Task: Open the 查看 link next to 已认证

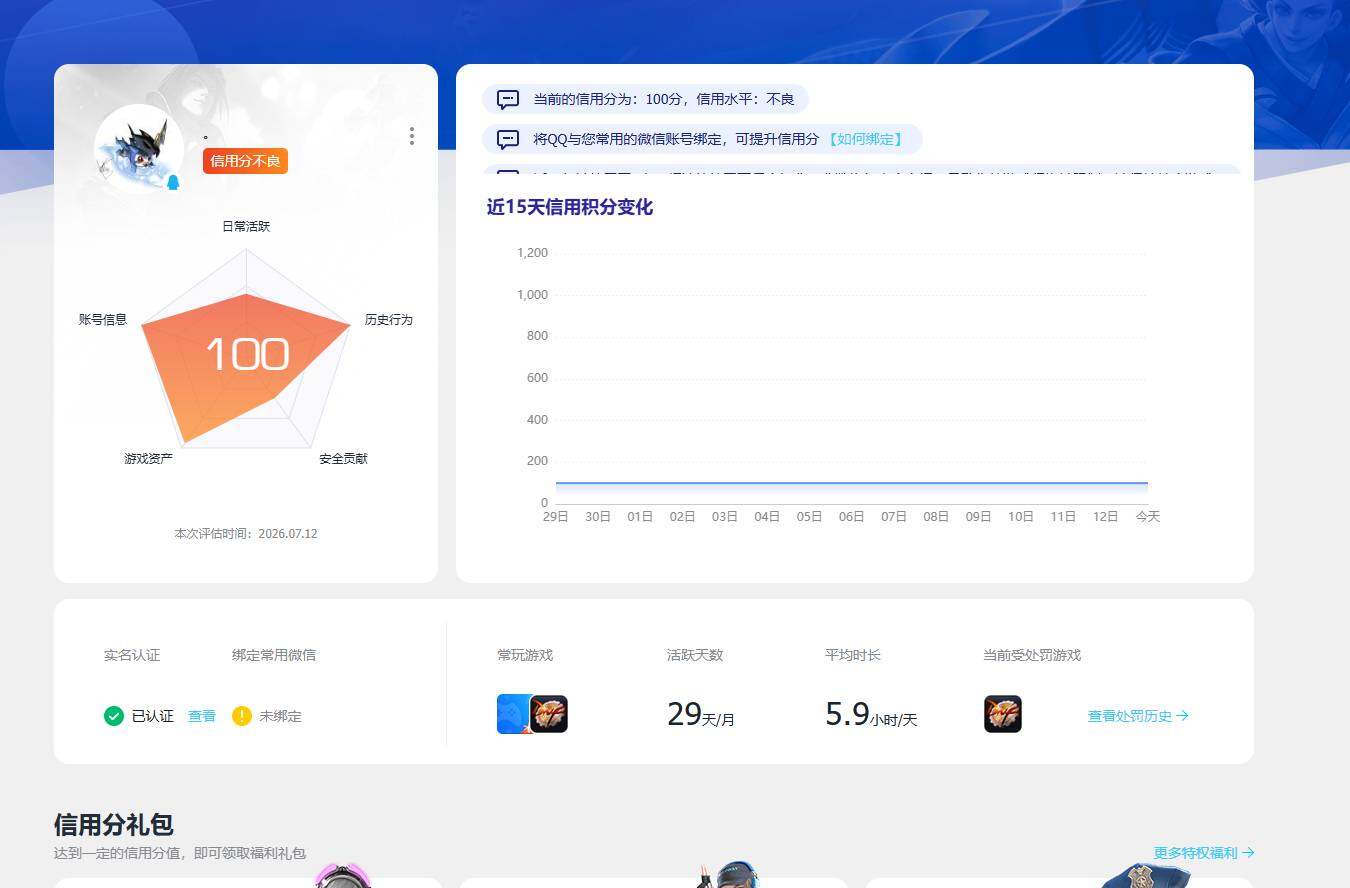Action: (x=202, y=716)
